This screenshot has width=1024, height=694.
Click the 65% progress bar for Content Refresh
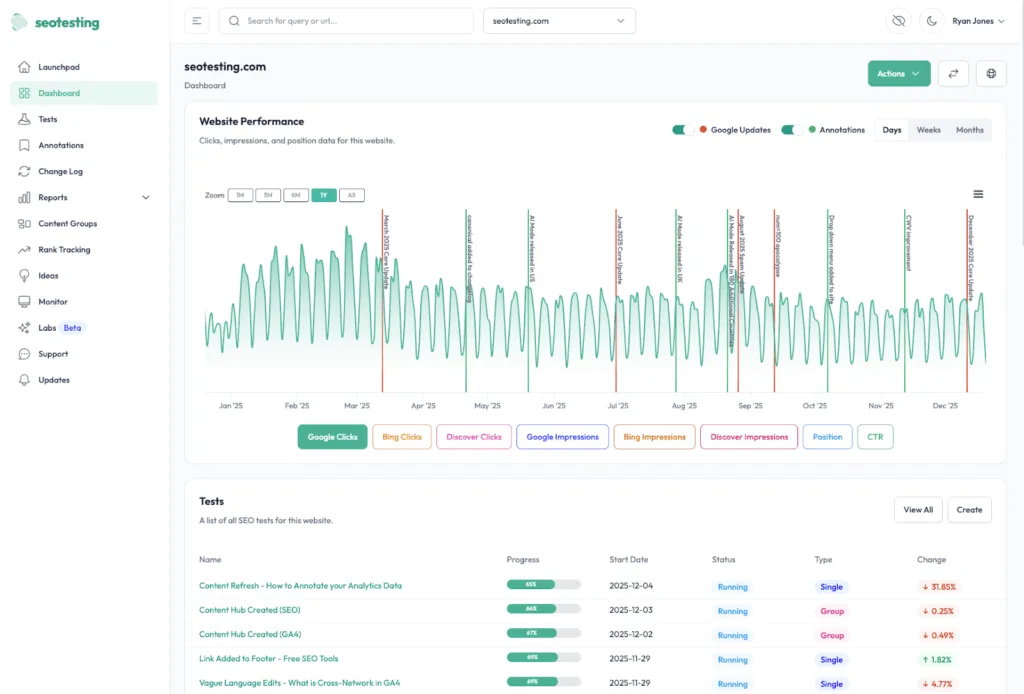[x=543, y=583]
